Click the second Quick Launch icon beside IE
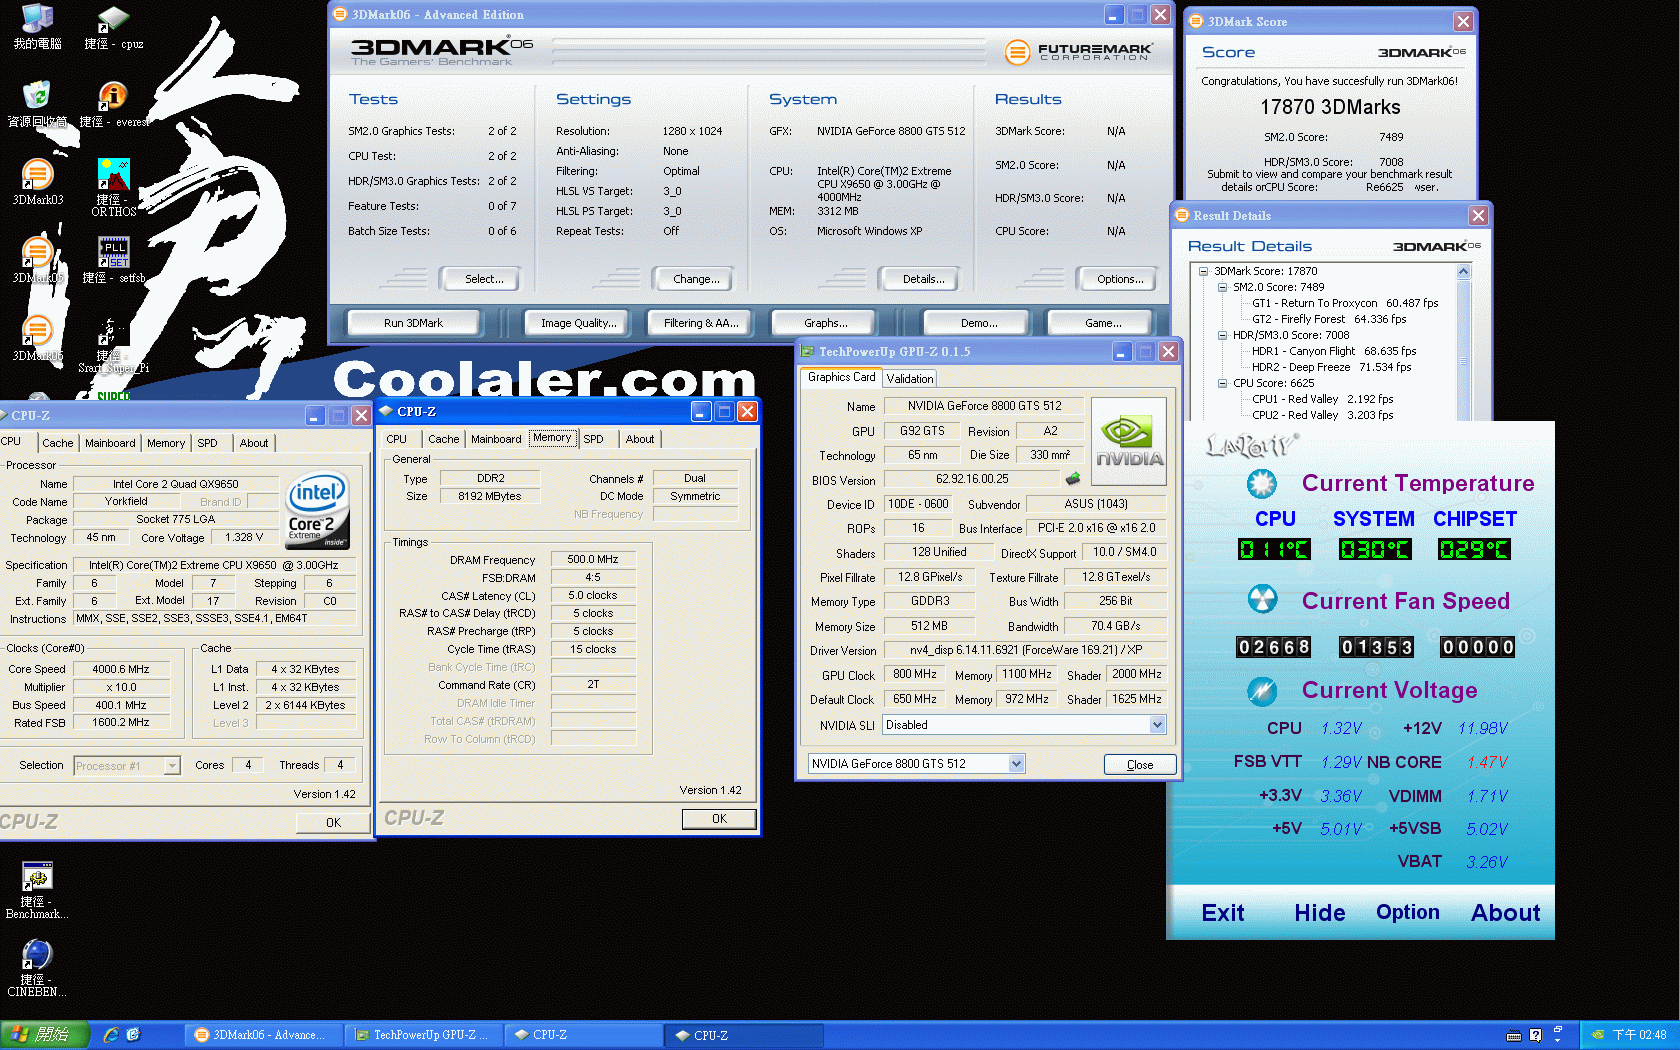This screenshot has height=1050, width=1680. [x=134, y=1035]
